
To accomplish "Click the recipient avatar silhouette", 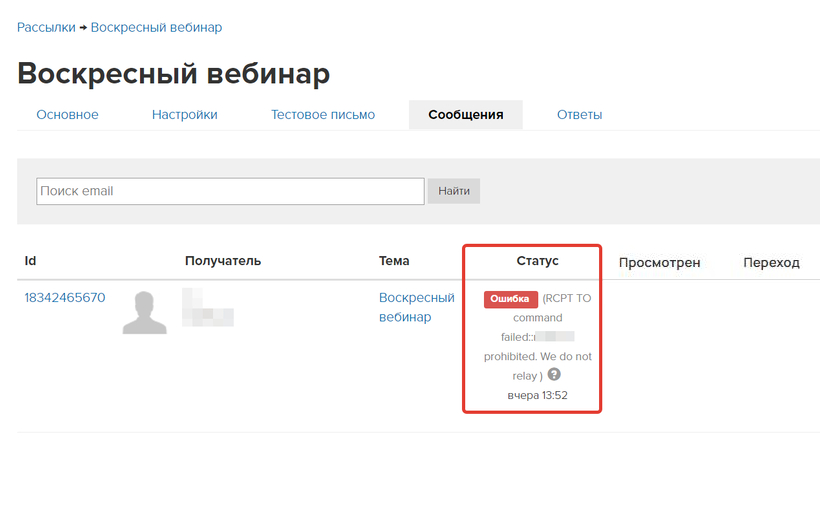I will [144, 312].
